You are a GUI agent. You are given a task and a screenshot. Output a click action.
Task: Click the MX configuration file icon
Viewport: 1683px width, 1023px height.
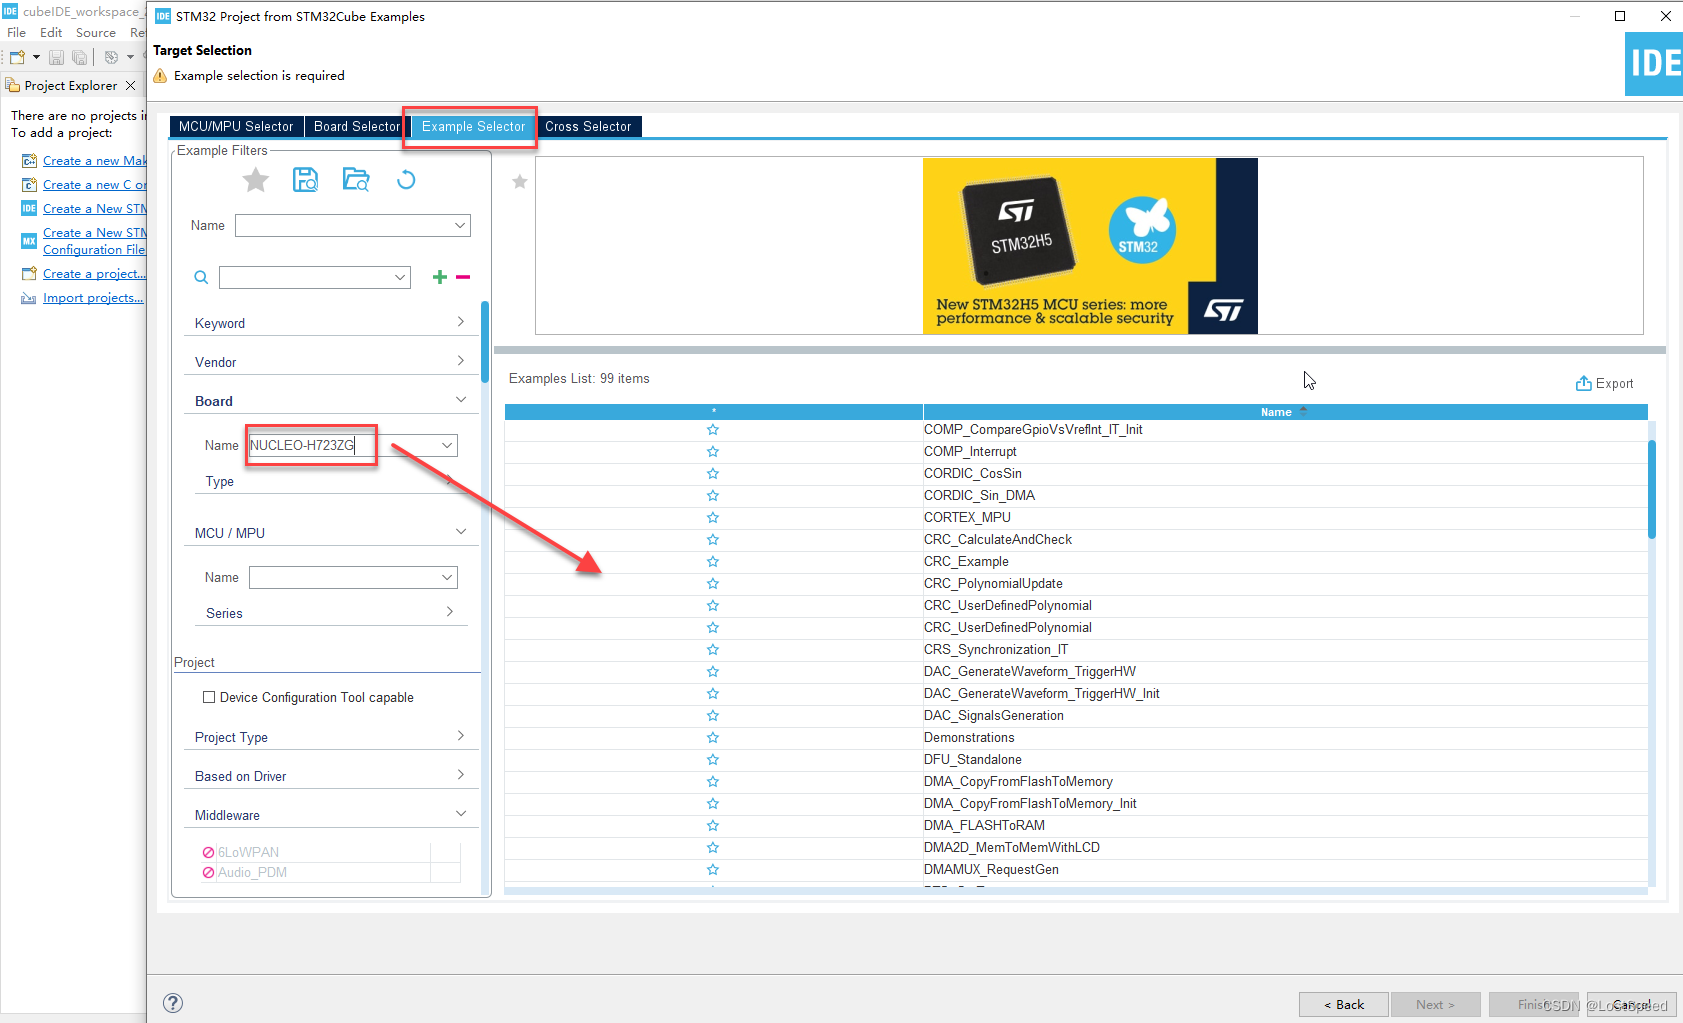tap(29, 241)
